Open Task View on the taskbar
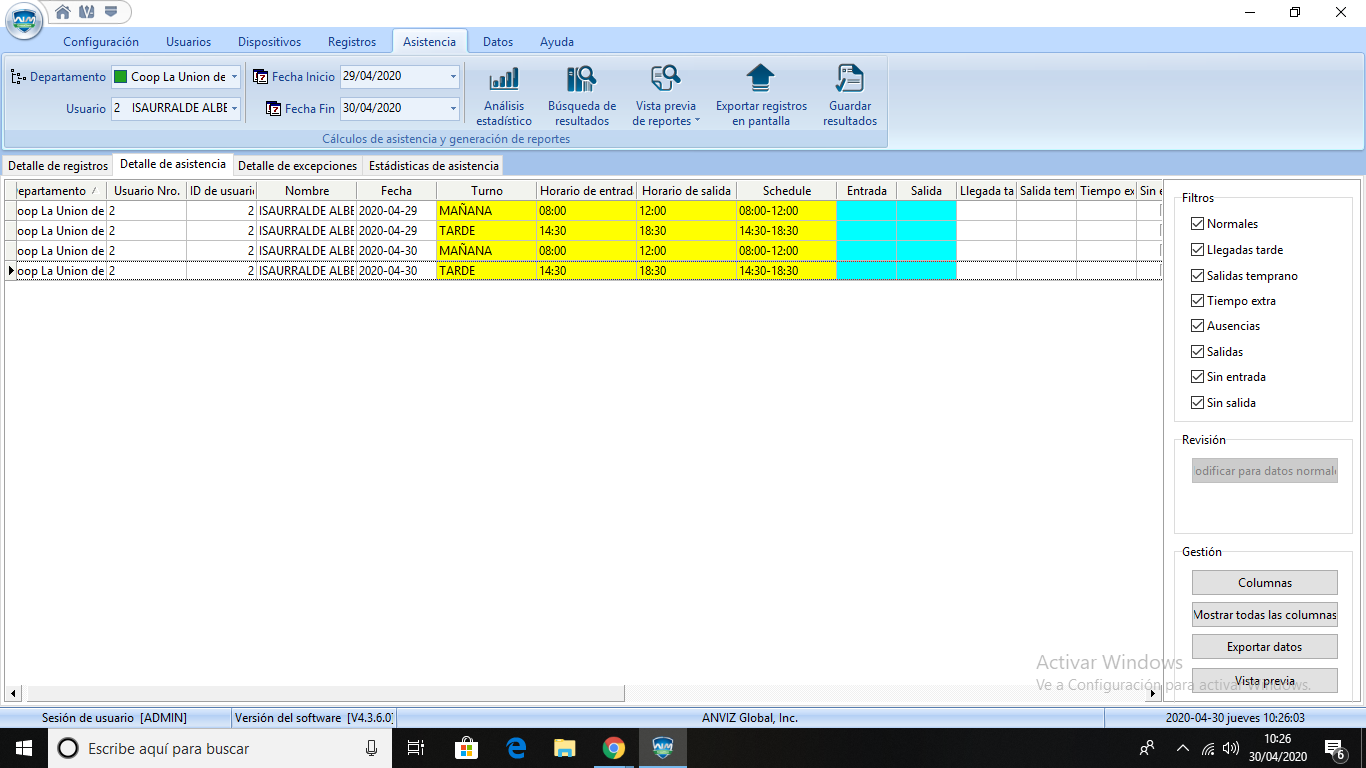Image resolution: width=1366 pixels, height=768 pixels. [x=416, y=748]
